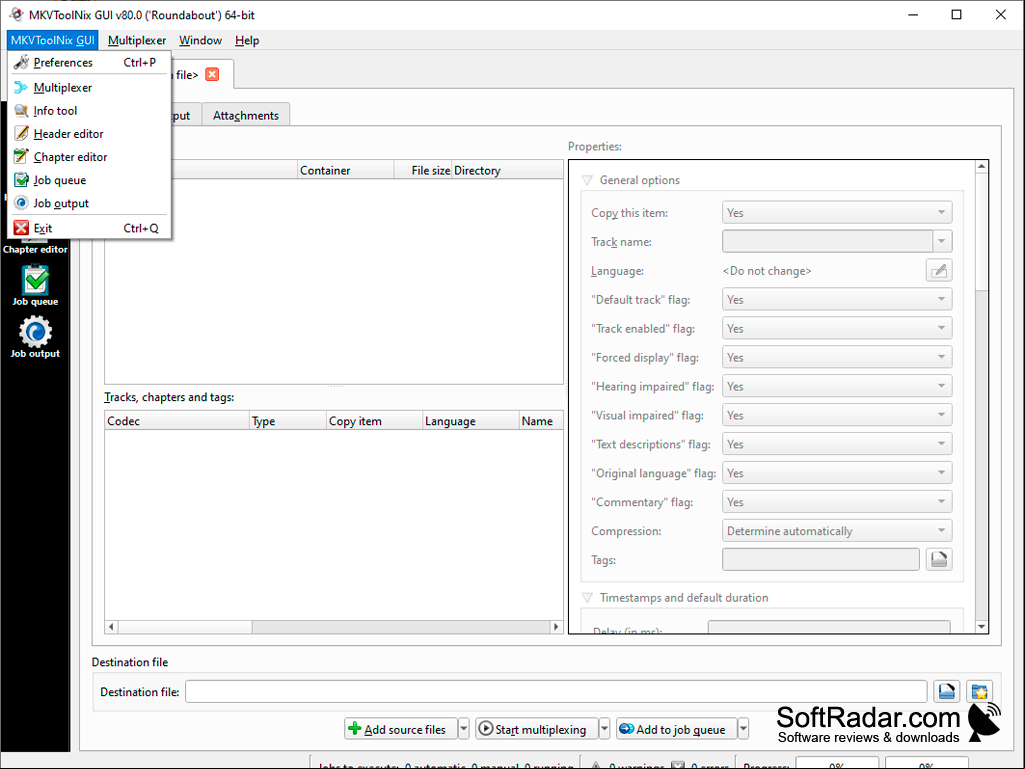Screen dimensions: 1025x769
Task: Open the Window menu
Action: [200, 40]
